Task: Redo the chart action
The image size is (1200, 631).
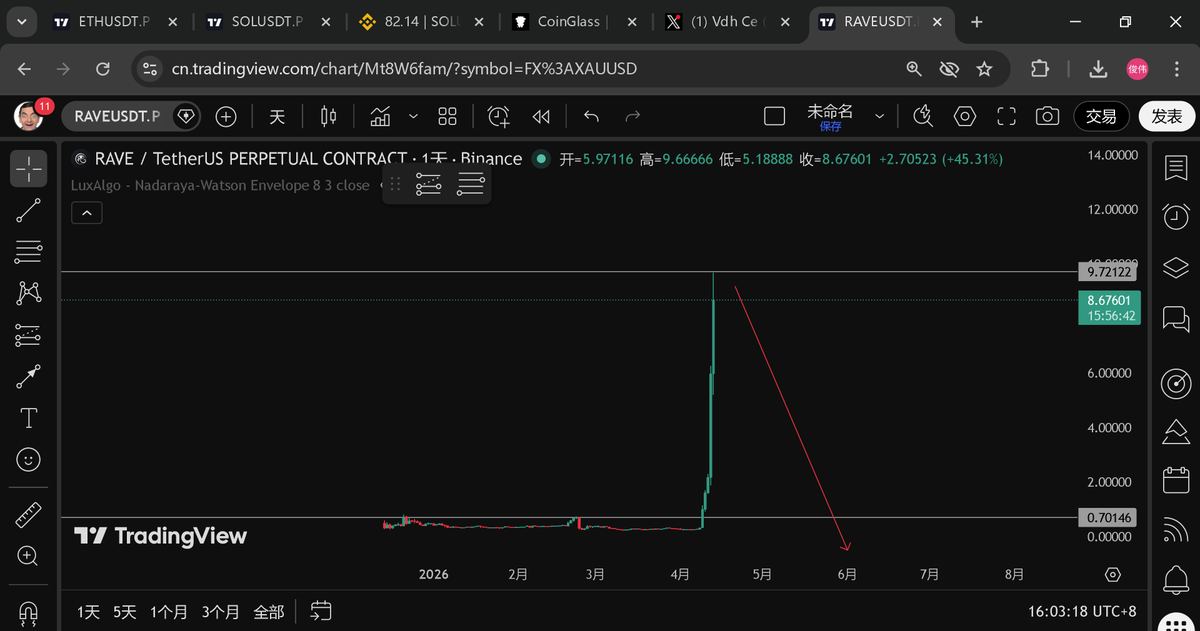Action: coord(632,117)
